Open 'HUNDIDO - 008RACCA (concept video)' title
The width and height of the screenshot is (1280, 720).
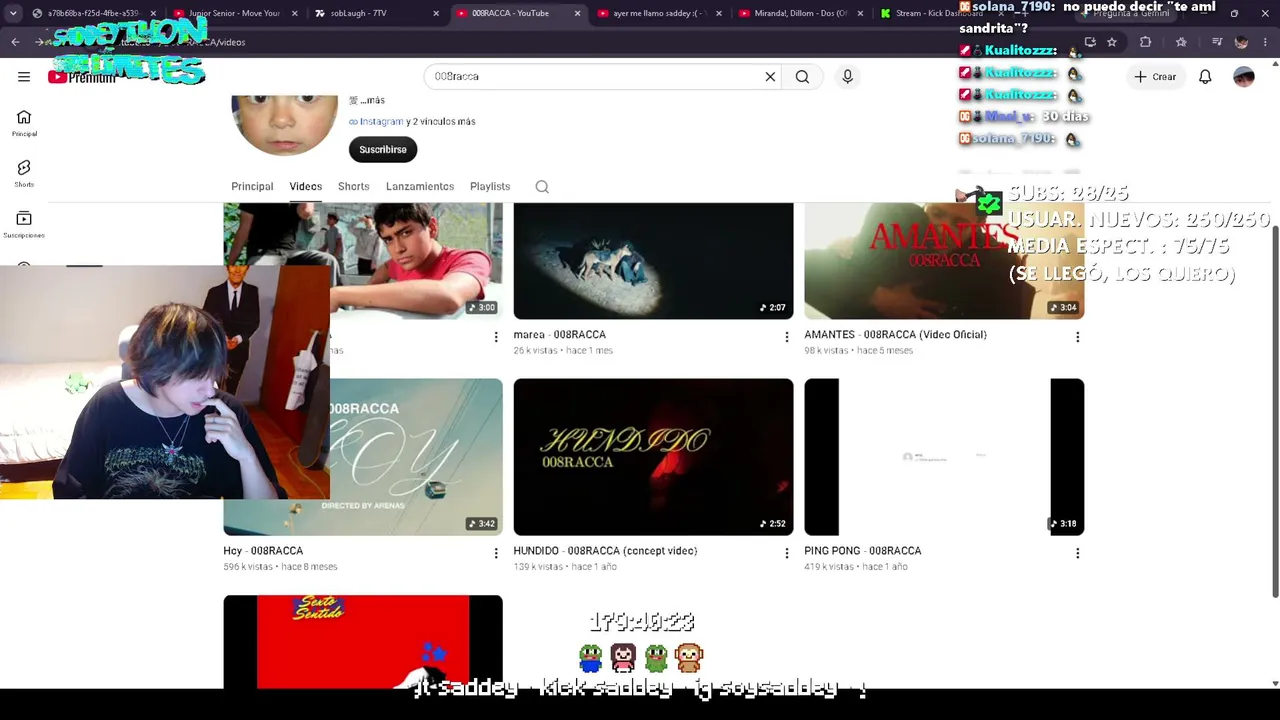(605, 551)
